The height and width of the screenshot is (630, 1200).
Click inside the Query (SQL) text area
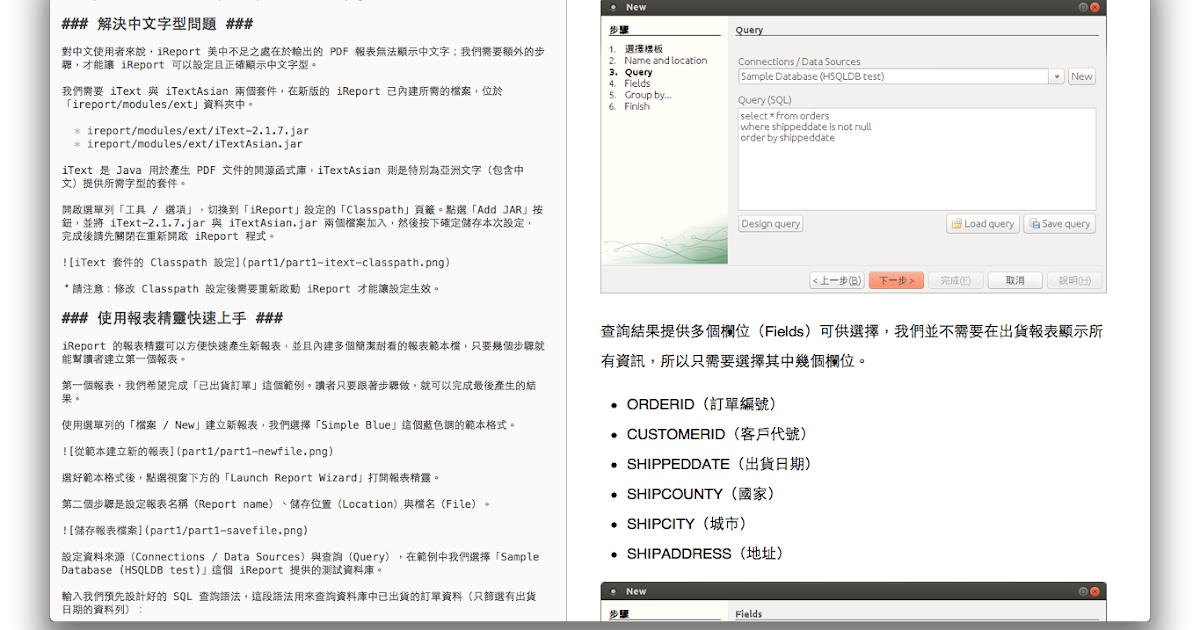tap(917, 159)
